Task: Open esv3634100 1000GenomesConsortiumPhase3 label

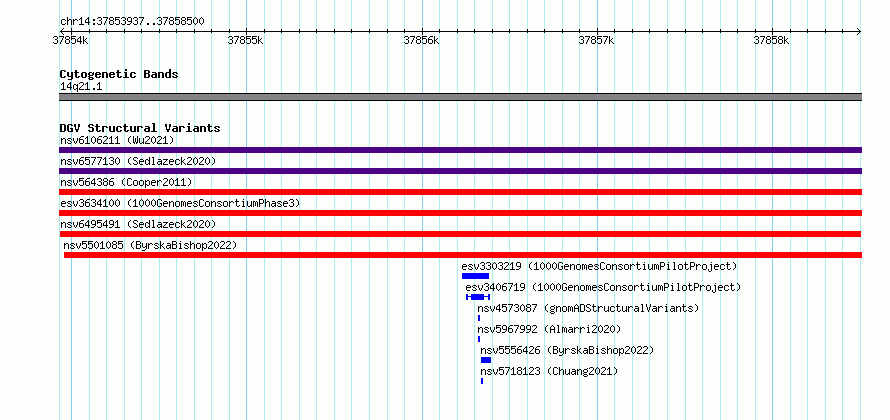Action: 180,203
